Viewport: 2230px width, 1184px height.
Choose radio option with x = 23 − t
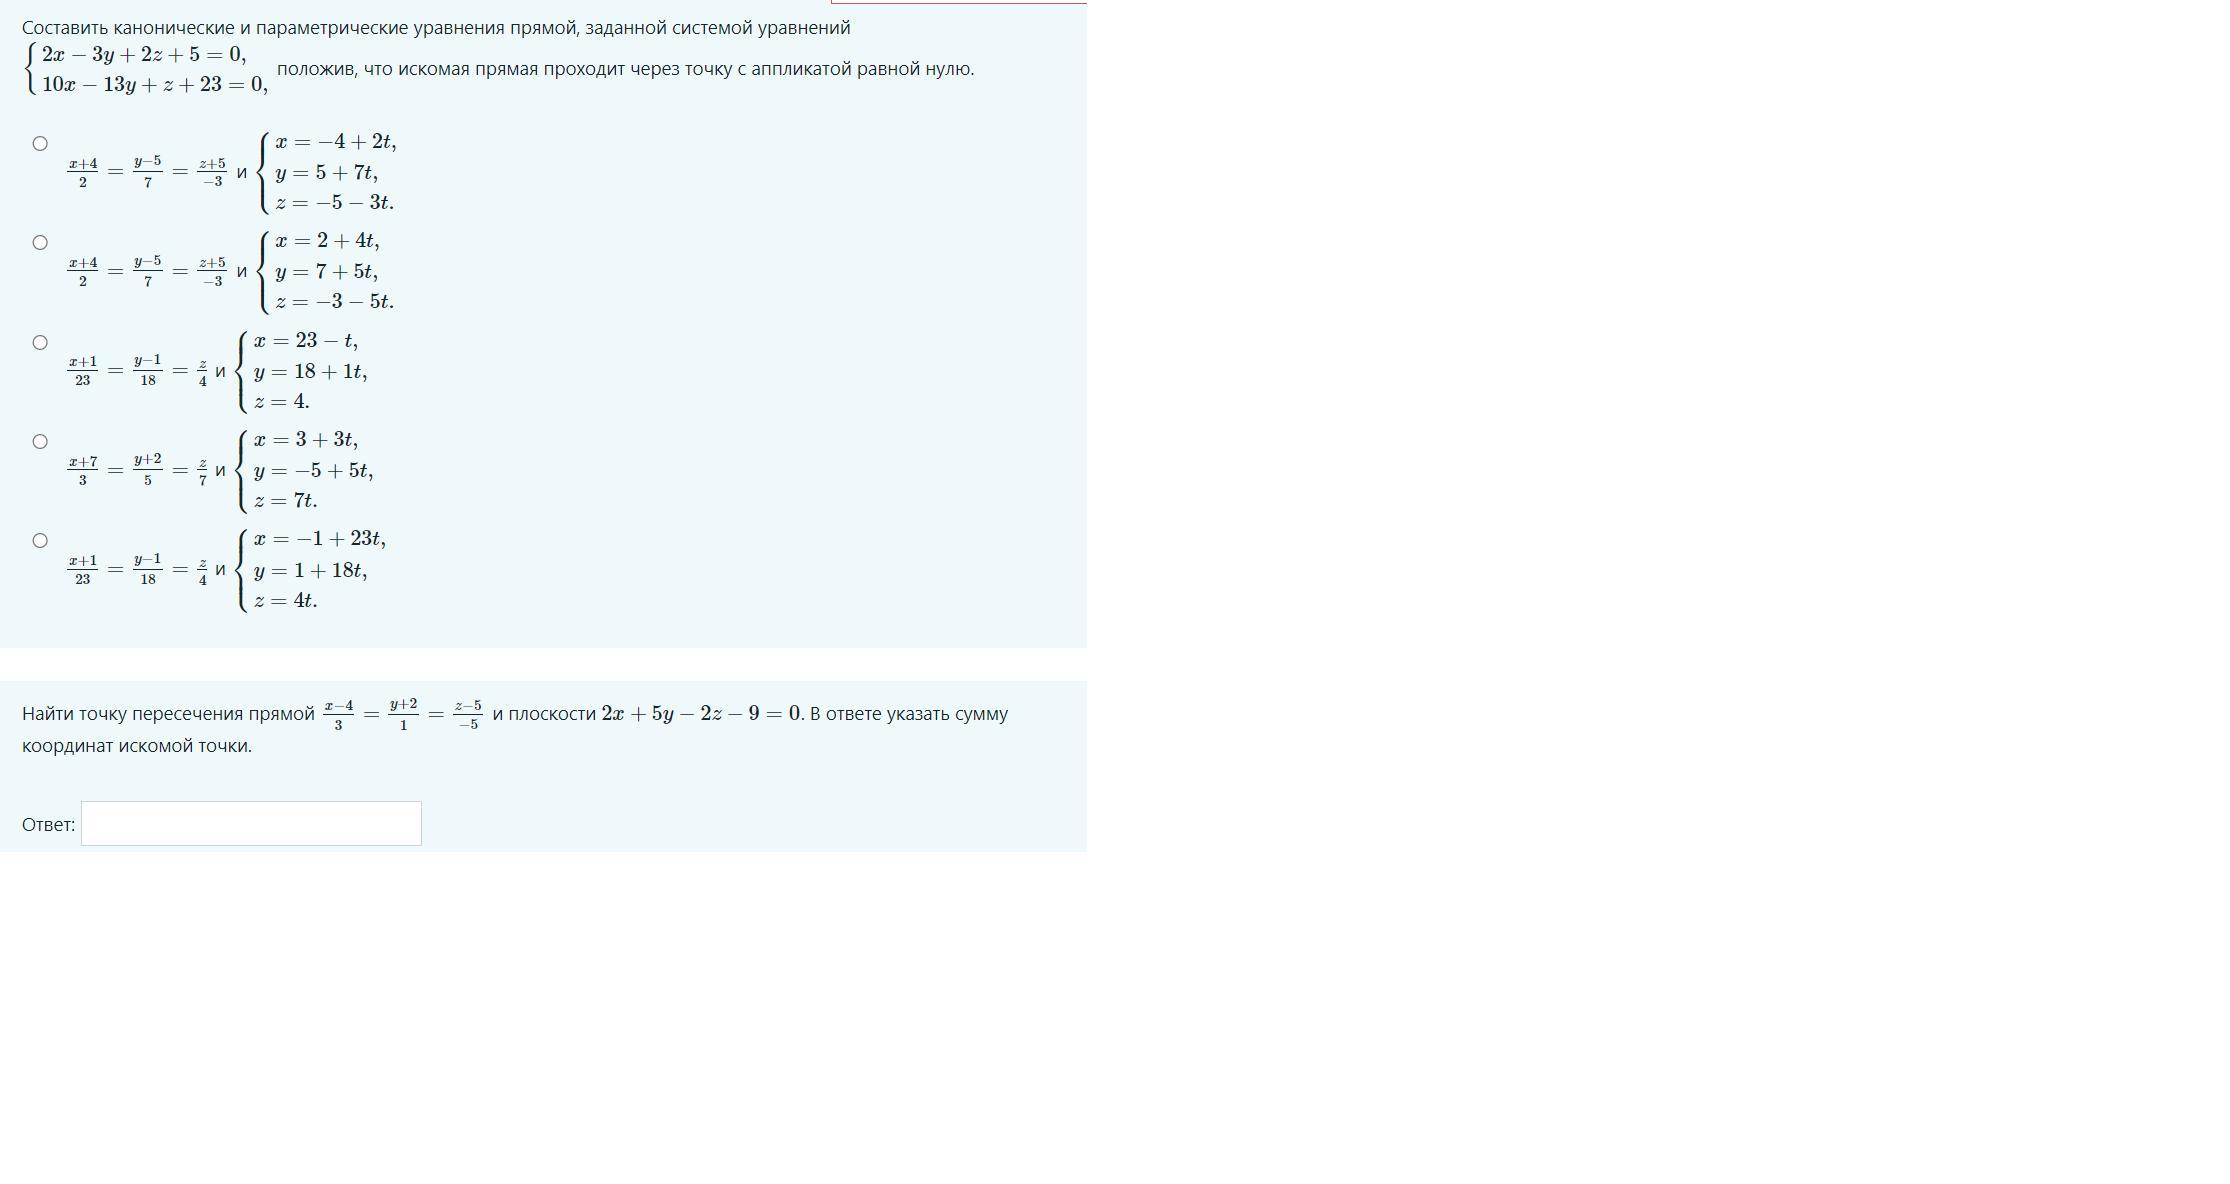coord(40,342)
